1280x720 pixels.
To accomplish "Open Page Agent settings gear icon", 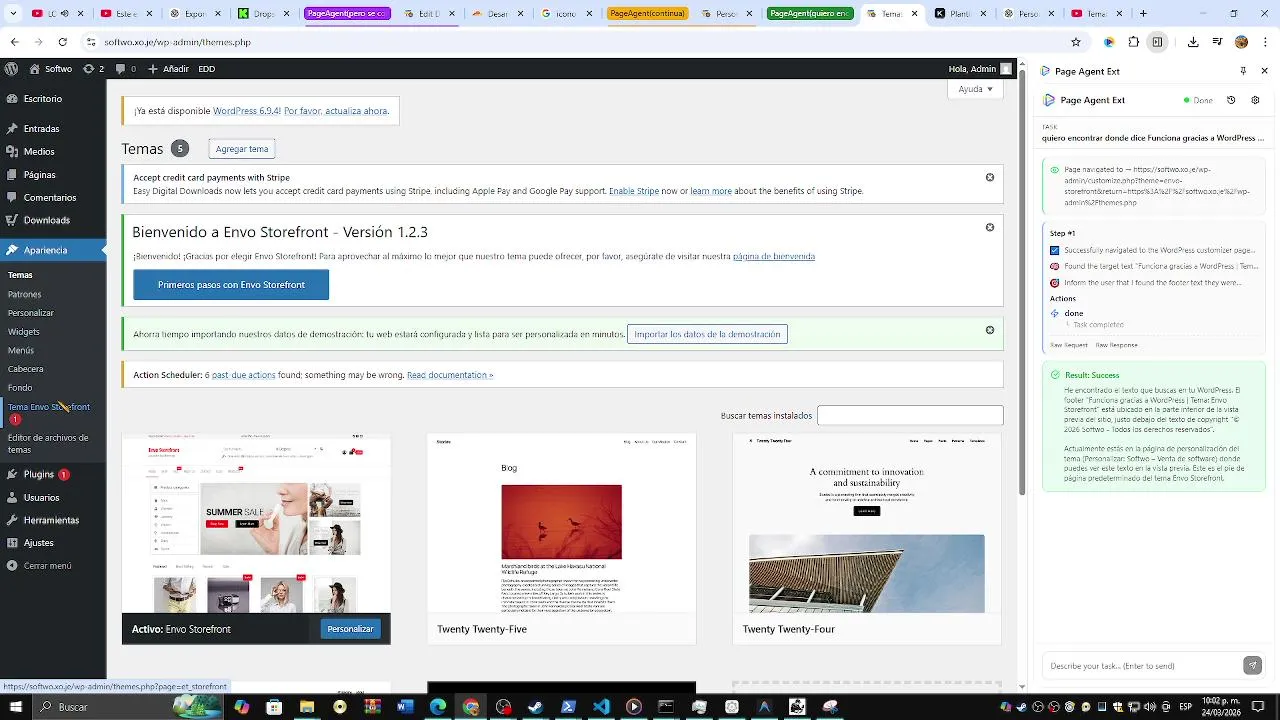I will click(1255, 100).
